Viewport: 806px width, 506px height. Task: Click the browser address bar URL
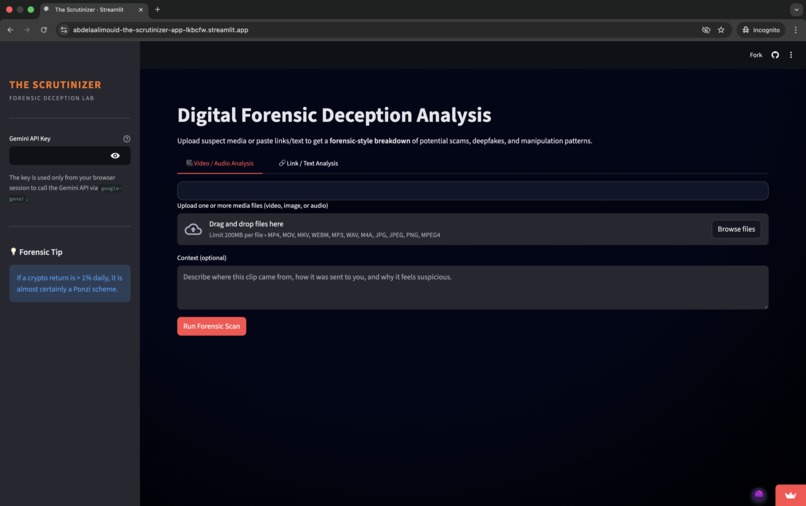pos(160,30)
